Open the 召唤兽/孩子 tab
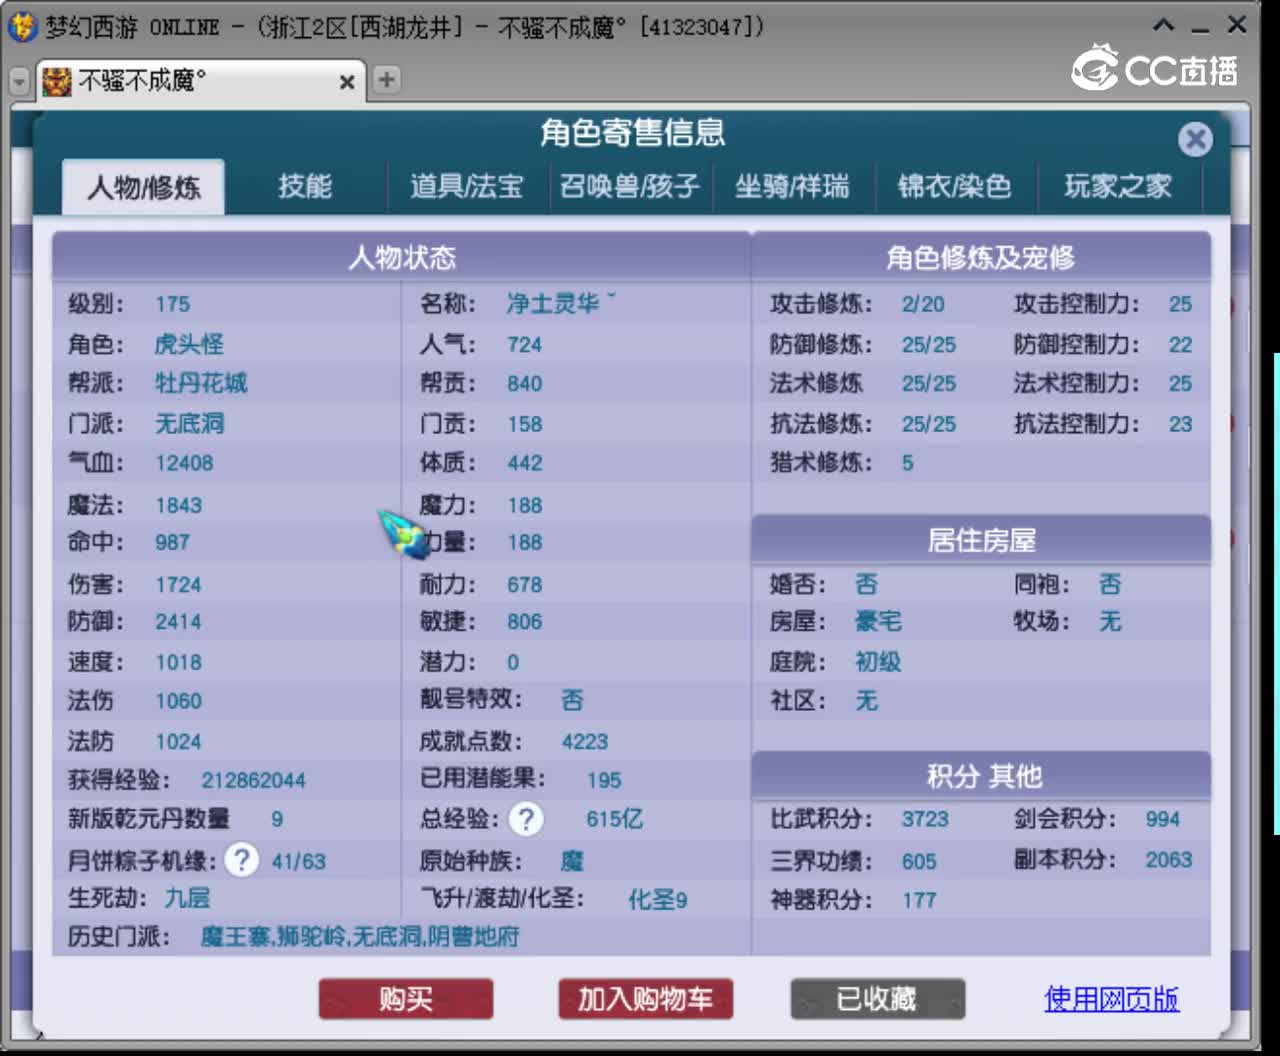 click(x=629, y=186)
